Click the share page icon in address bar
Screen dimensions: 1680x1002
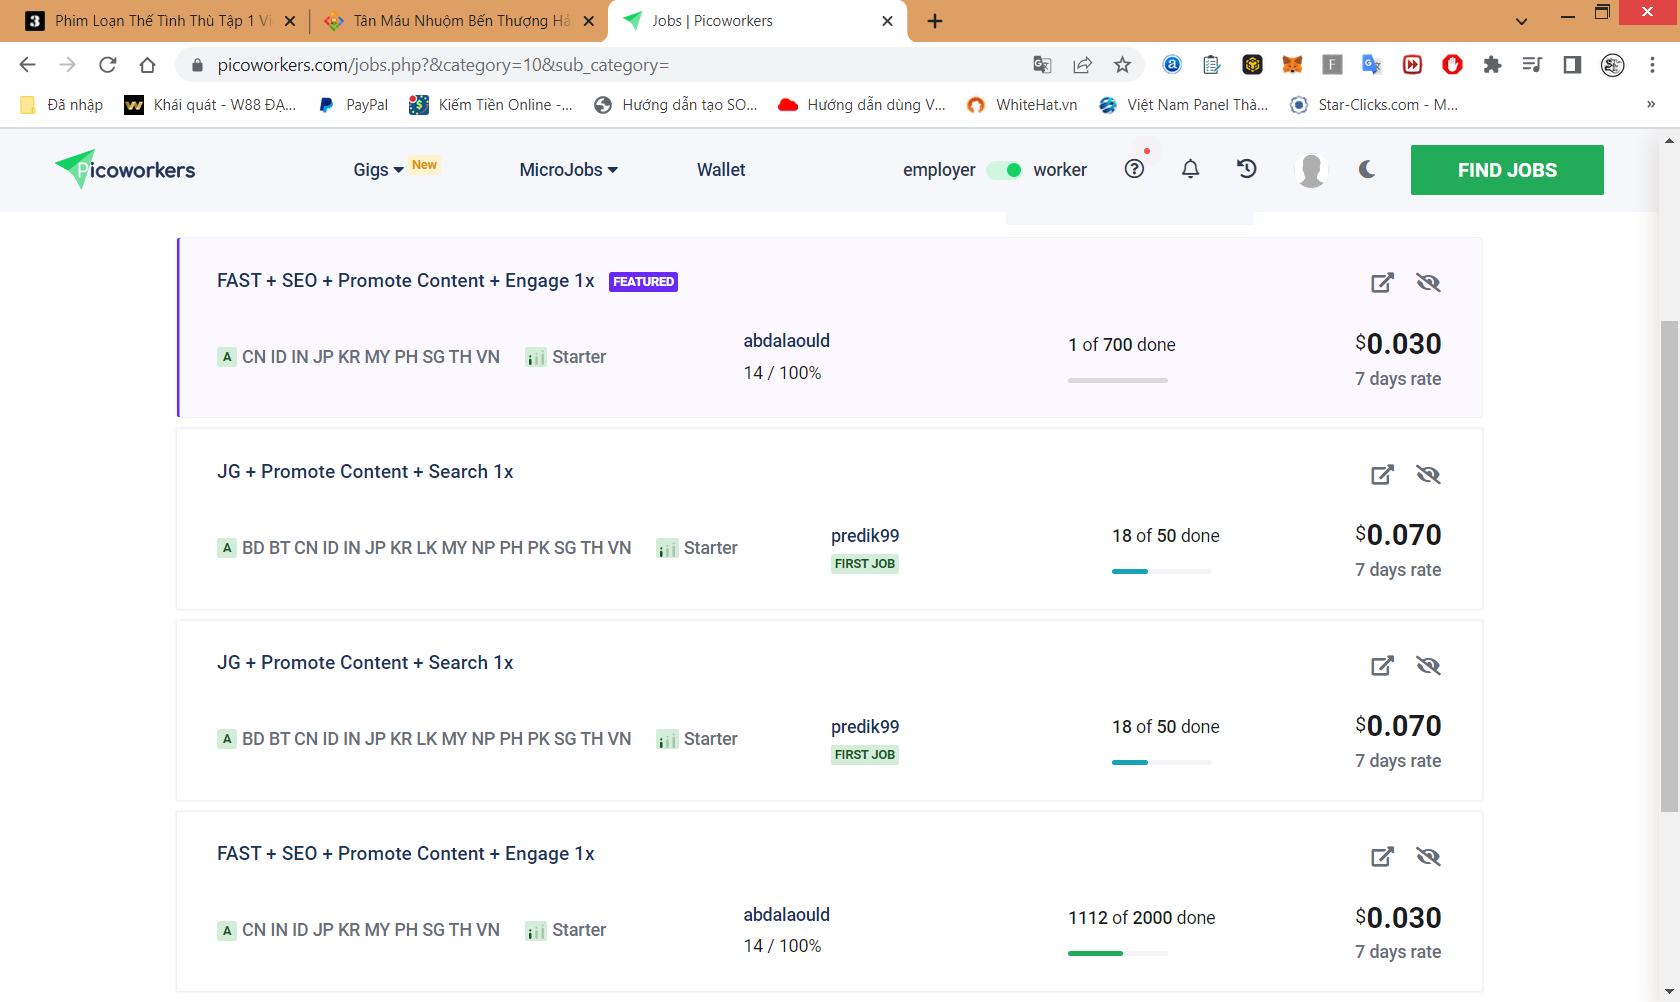(1082, 65)
